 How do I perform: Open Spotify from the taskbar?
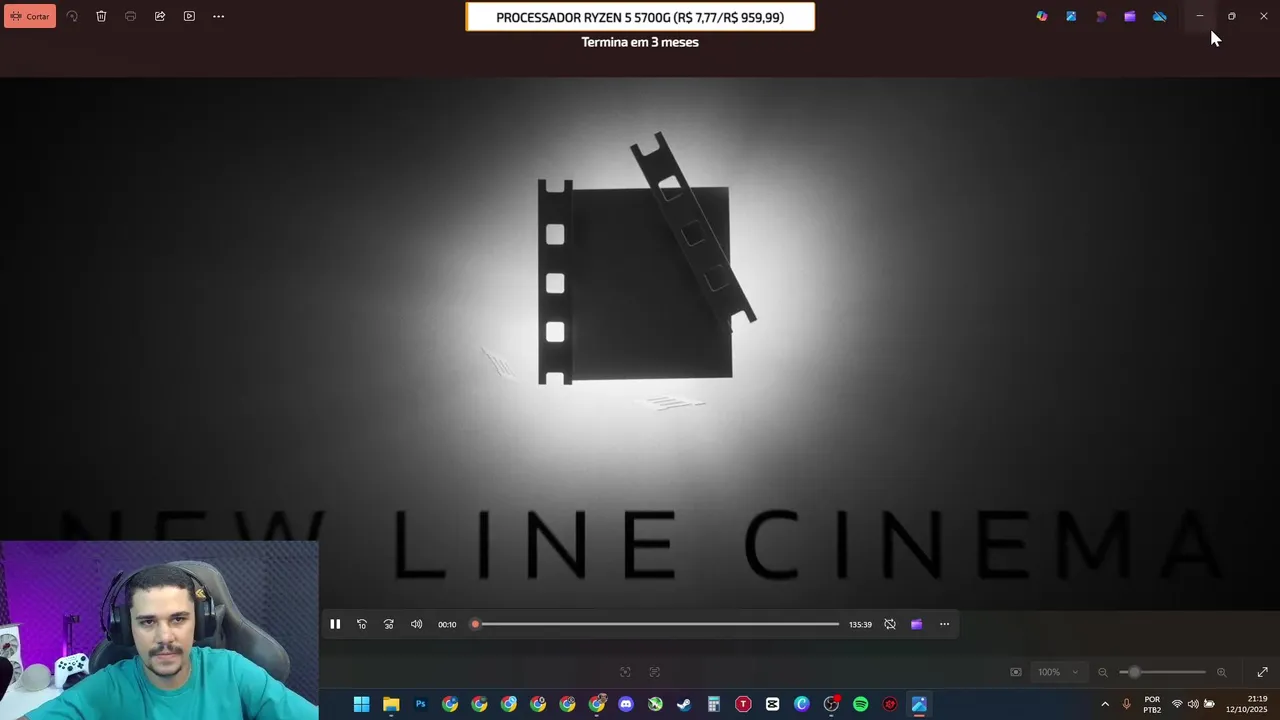pos(860,704)
